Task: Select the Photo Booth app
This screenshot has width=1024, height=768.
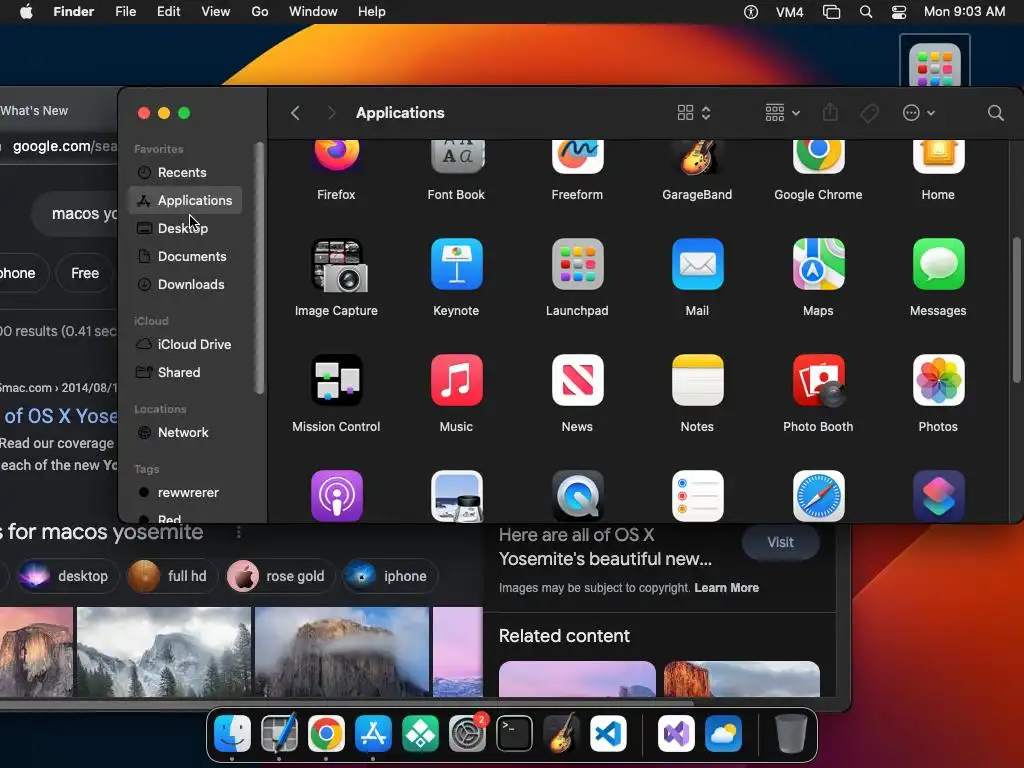Action: [818, 380]
